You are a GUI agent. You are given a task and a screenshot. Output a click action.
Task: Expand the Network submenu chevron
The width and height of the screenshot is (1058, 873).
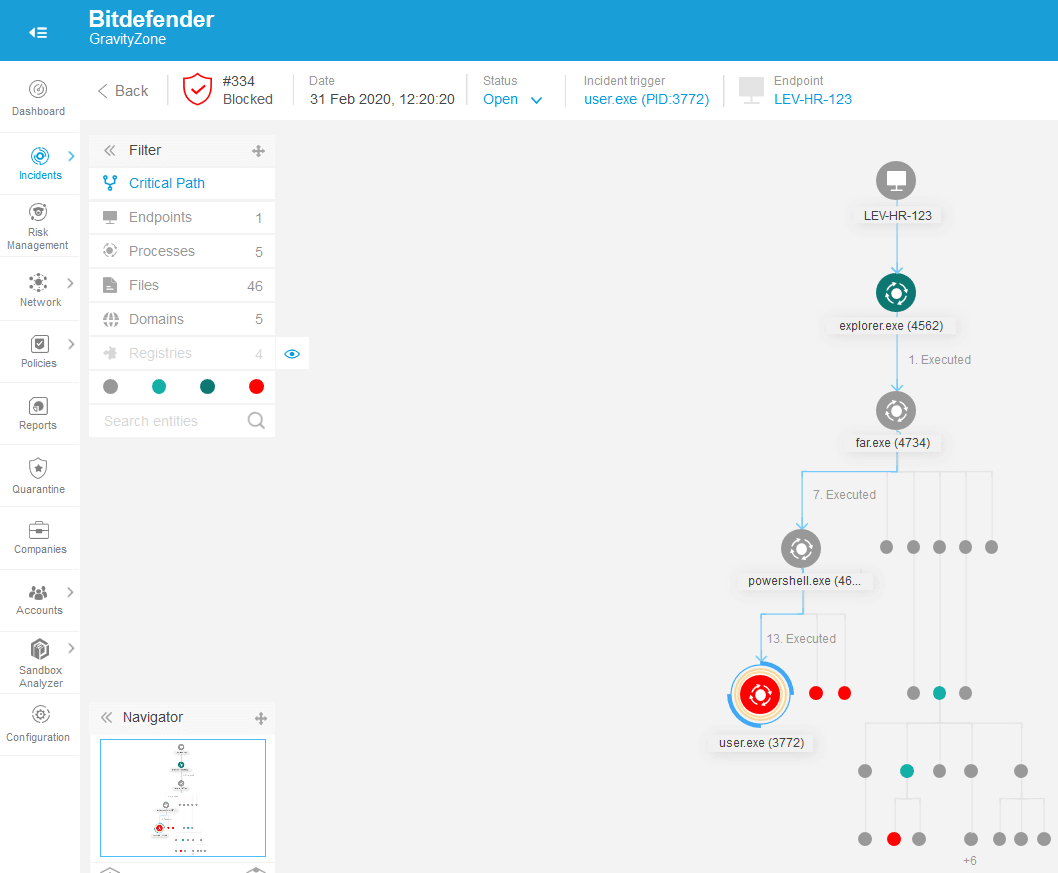(70, 283)
